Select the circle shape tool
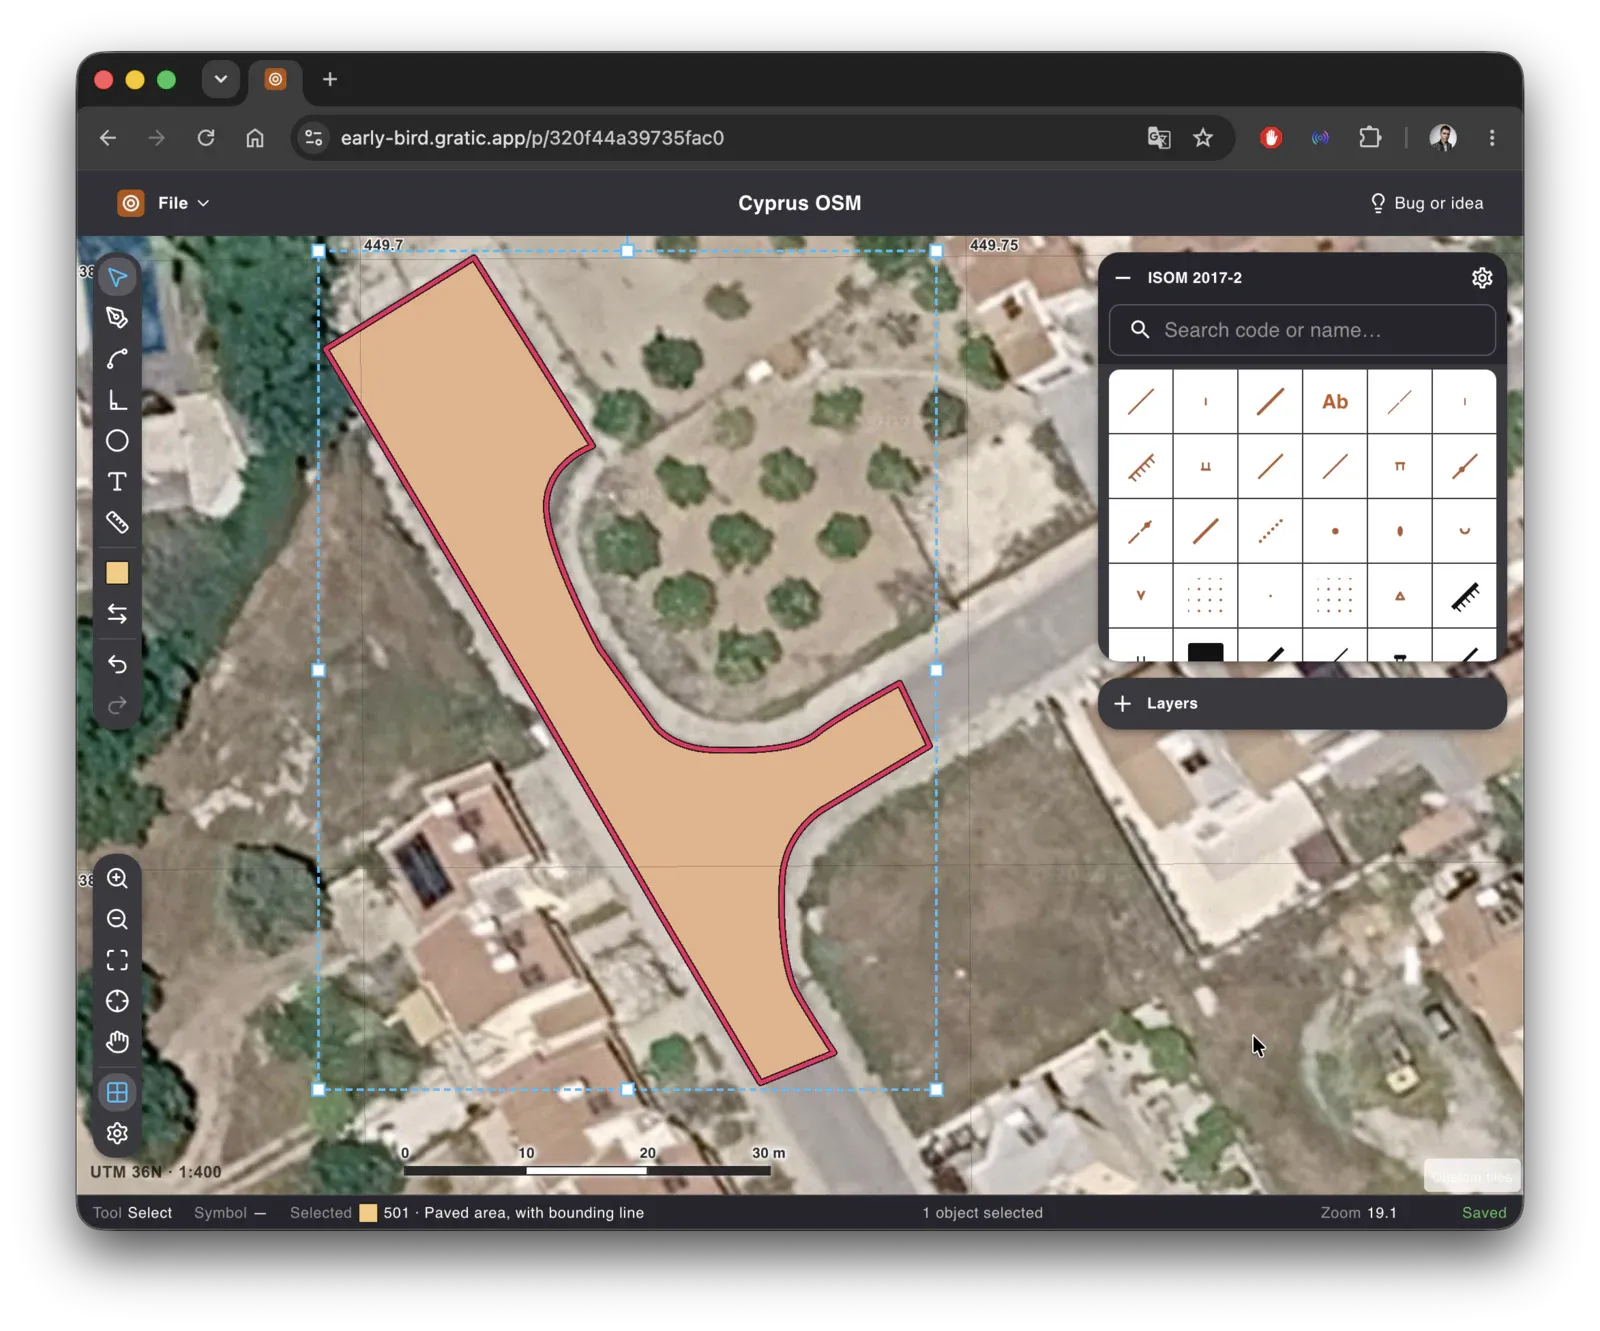The height and width of the screenshot is (1331, 1600). click(117, 441)
